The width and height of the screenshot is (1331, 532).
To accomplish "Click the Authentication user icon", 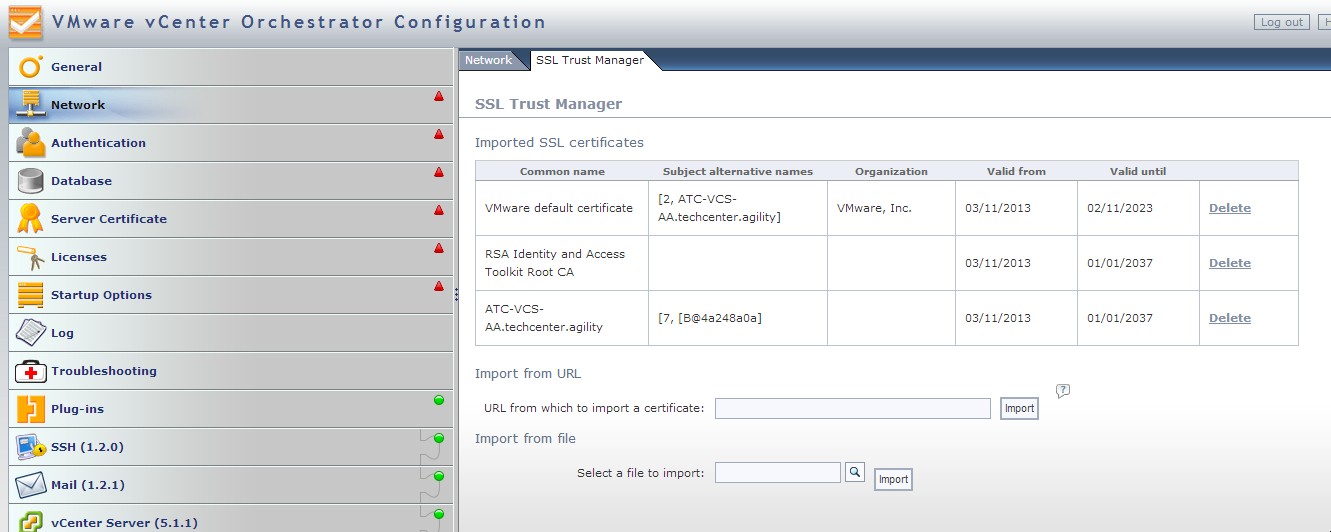I will coord(30,143).
